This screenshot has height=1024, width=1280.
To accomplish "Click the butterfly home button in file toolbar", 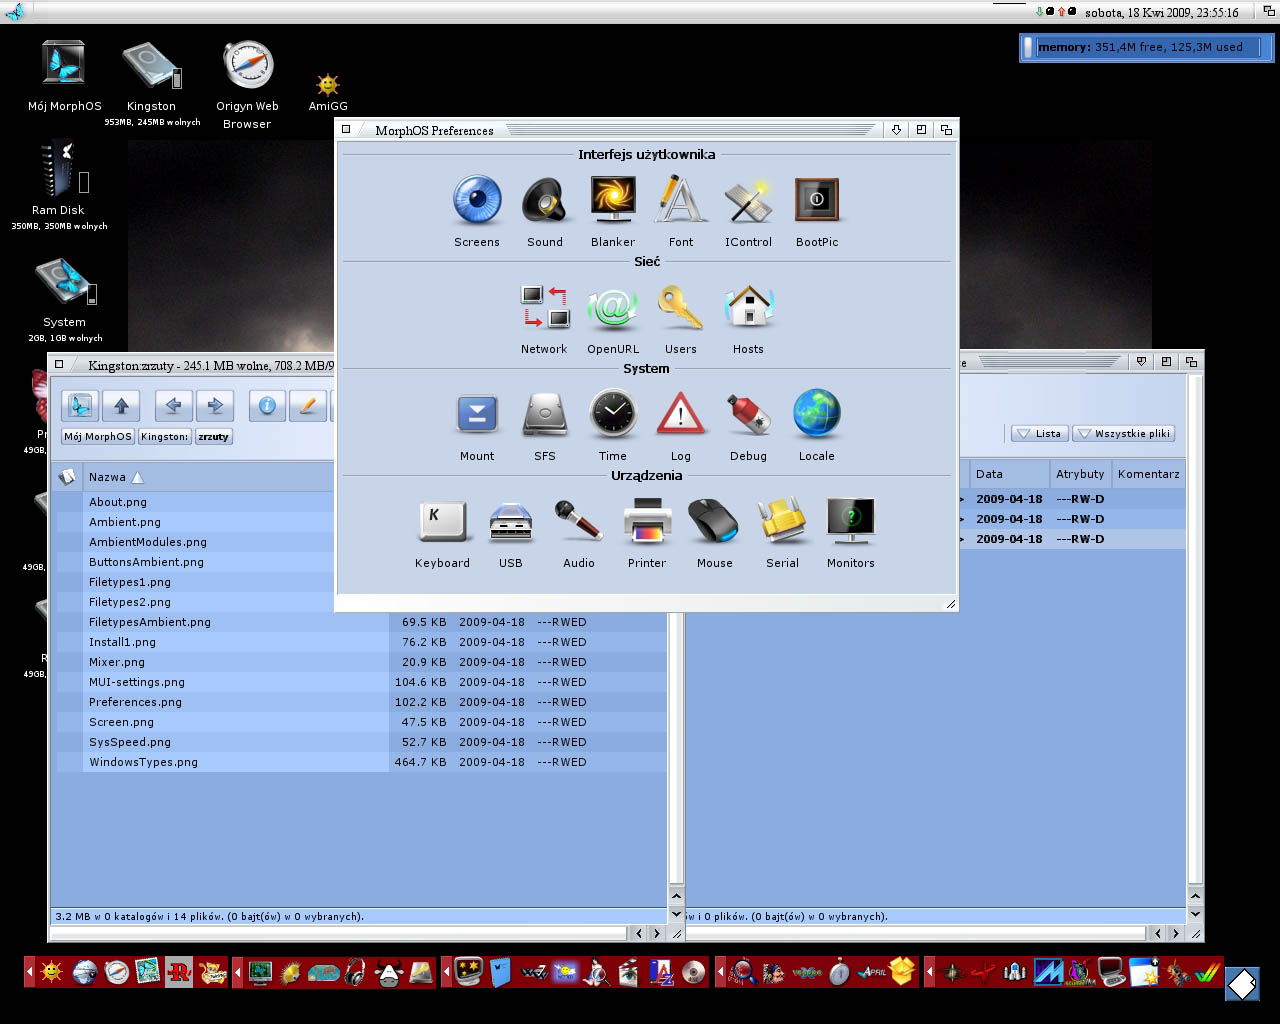I will pos(80,406).
